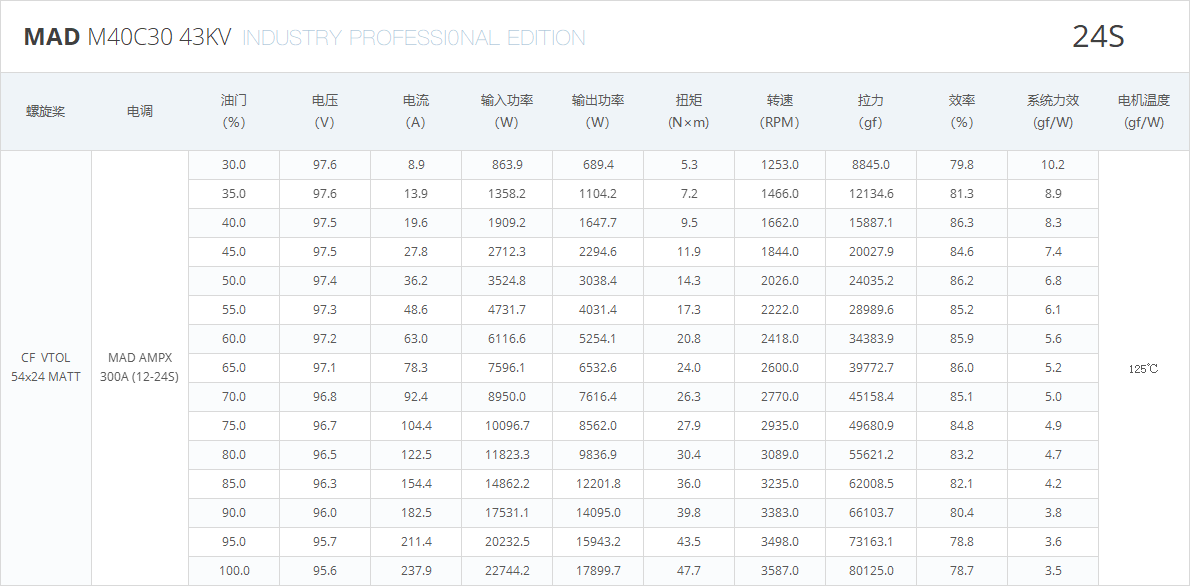1190x586 pixels.
Task: Select the 螺旋桨 column header
Action: (x=46, y=112)
